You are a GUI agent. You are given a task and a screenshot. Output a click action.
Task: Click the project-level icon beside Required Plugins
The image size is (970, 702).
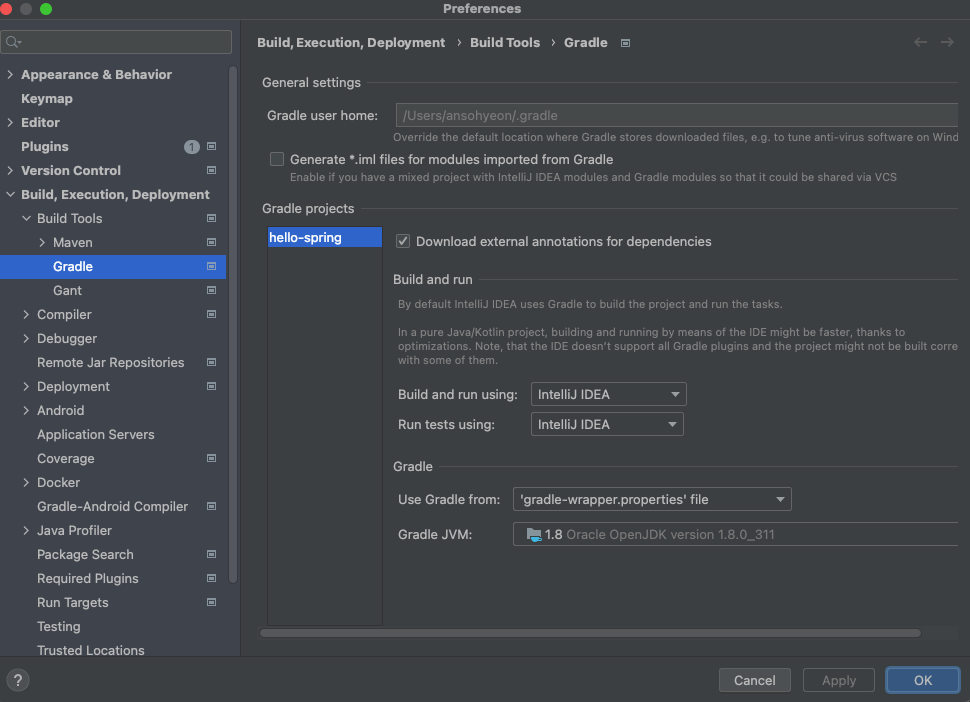coord(212,578)
